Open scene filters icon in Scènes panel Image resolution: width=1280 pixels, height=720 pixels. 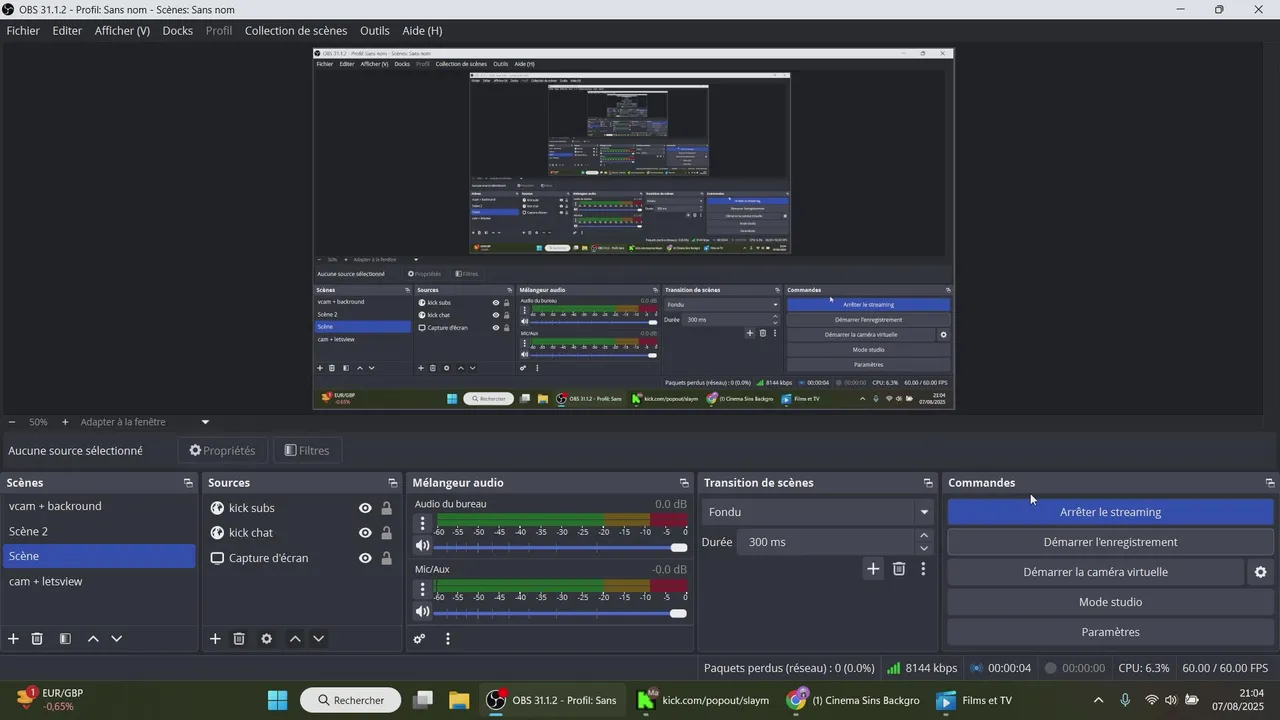[65, 639]
